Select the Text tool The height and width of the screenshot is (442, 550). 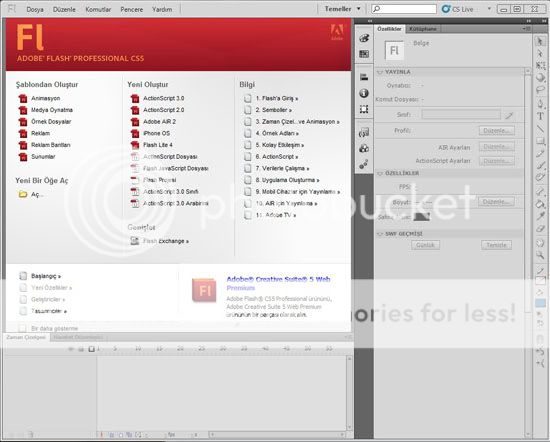tap(541, 116)
